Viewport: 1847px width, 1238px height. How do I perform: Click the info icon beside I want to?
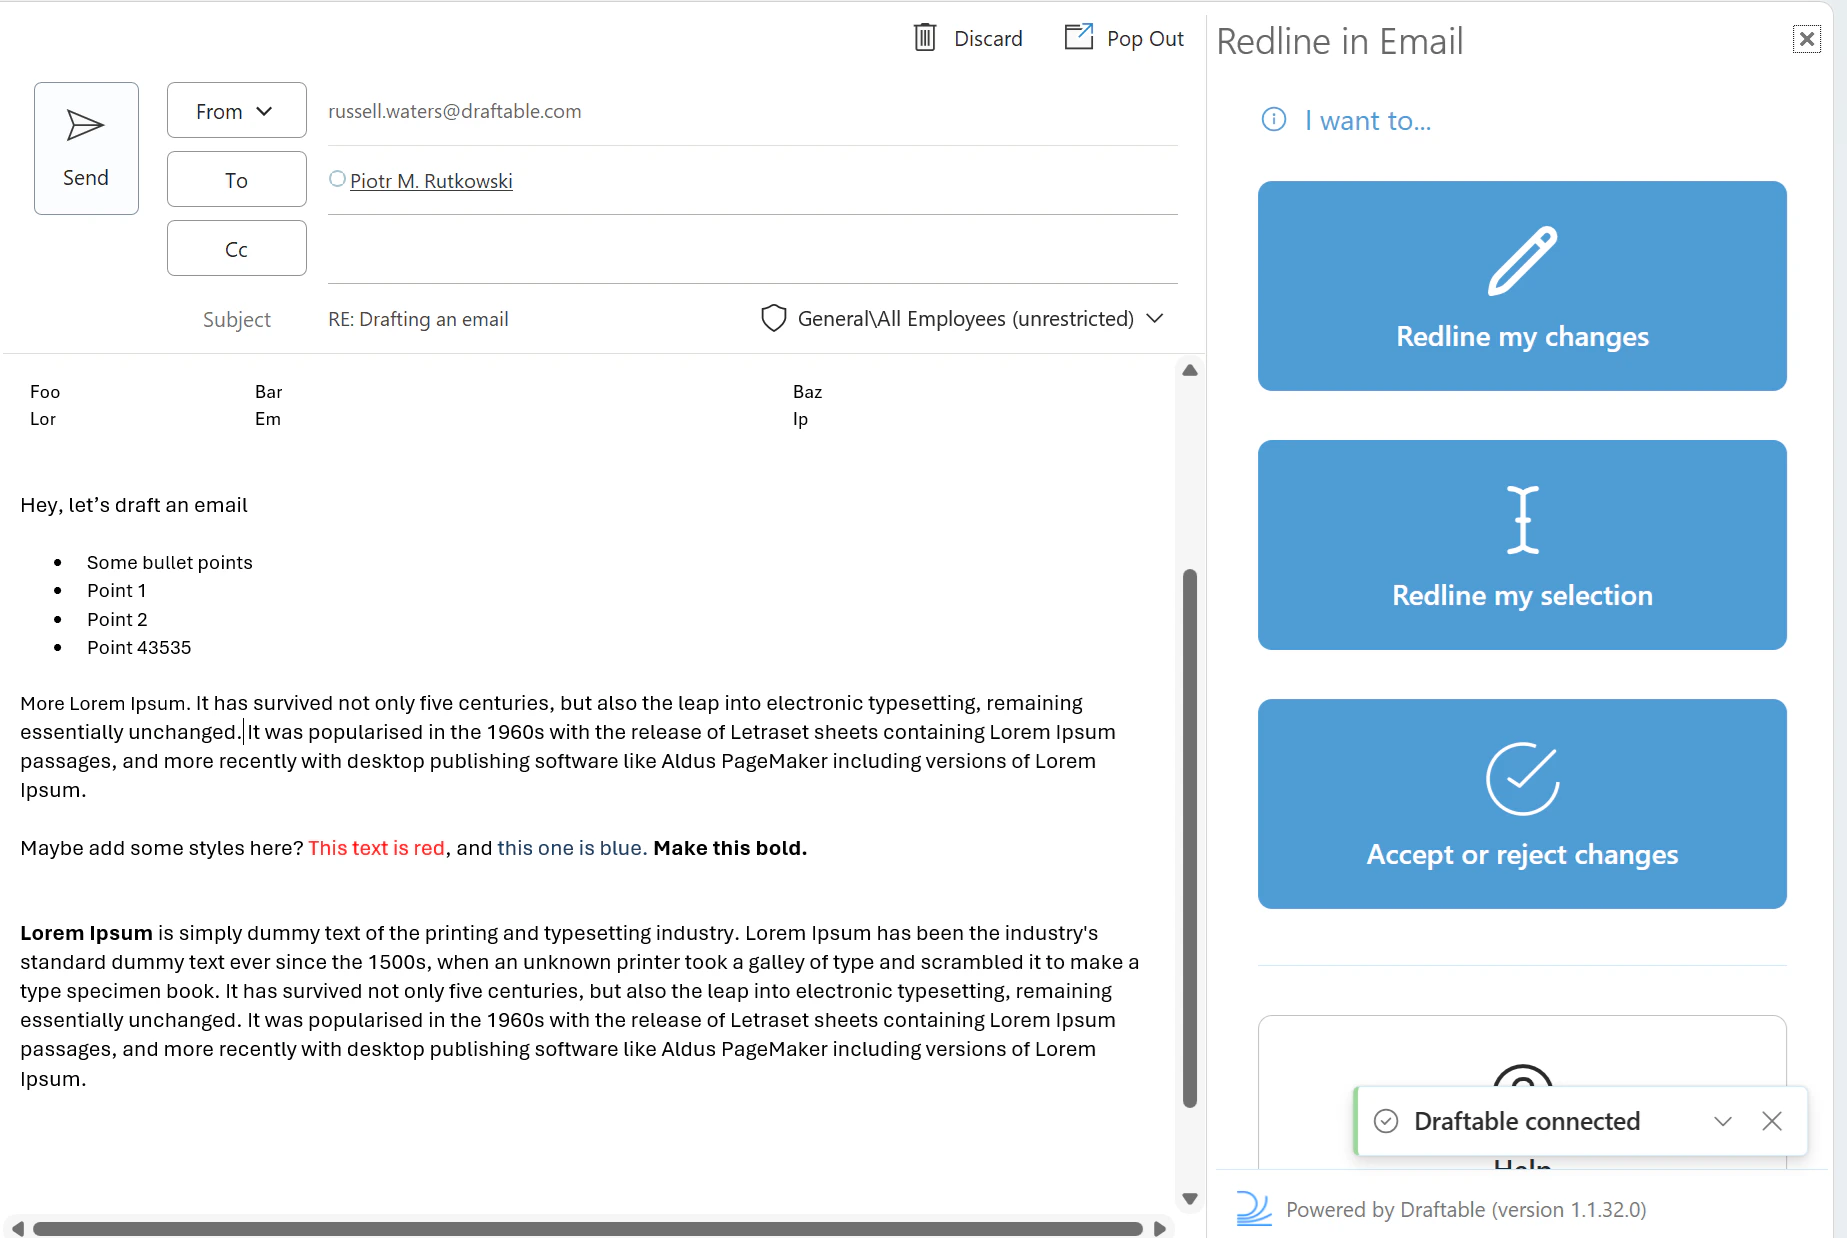(x=1274, y=120)
